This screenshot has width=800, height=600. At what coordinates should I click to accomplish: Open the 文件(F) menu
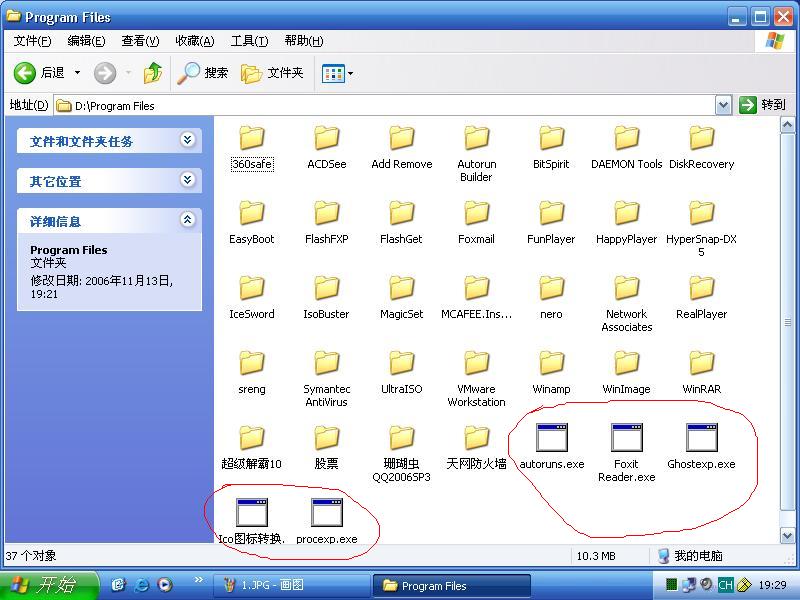(x=33, y=41)
